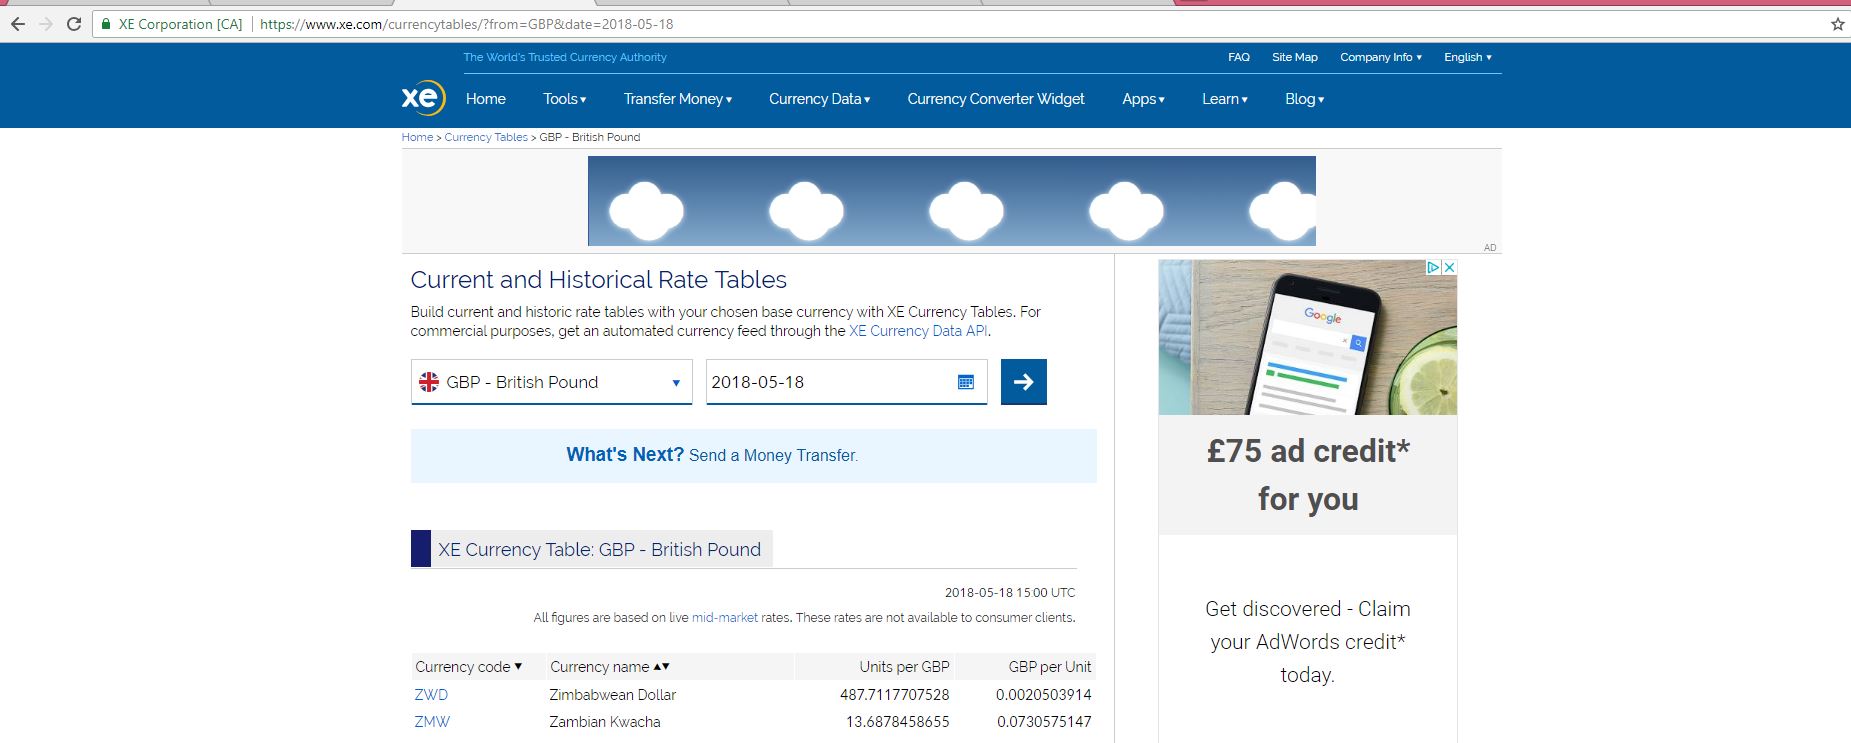Screen dimensions: 1851x743
Task: Click the GBP per Unit column header
Action: 1050,667
